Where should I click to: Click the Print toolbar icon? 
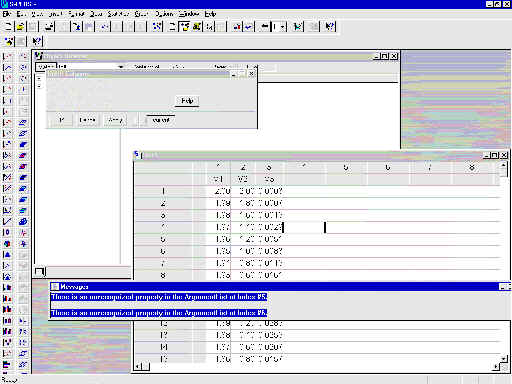pos(50,27)
